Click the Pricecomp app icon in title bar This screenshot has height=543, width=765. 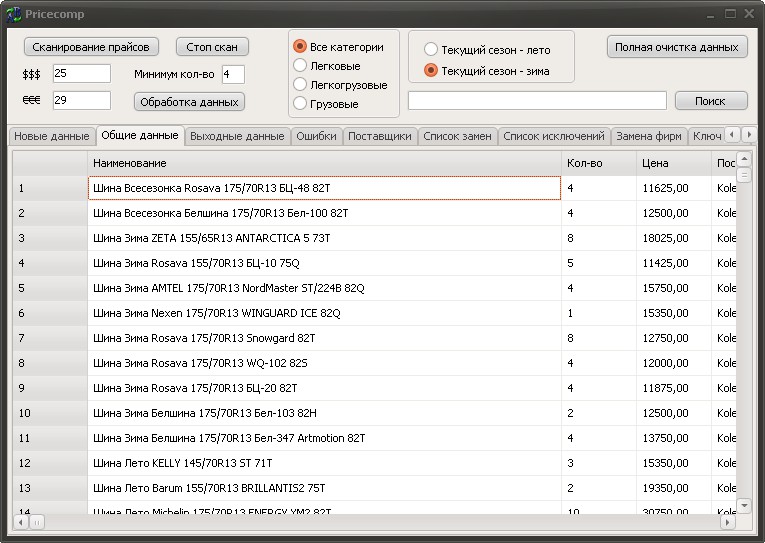tap(14, 14)
